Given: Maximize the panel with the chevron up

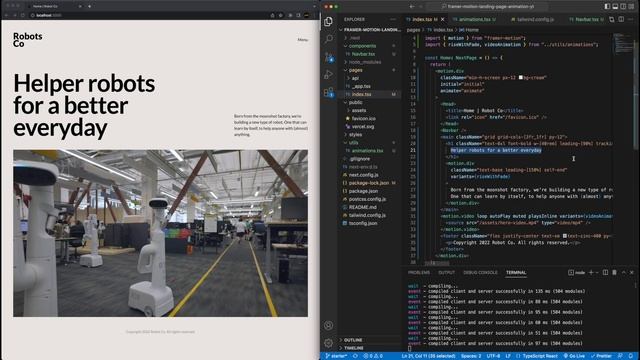Looking at the screenshot, I should coord(623,272).
